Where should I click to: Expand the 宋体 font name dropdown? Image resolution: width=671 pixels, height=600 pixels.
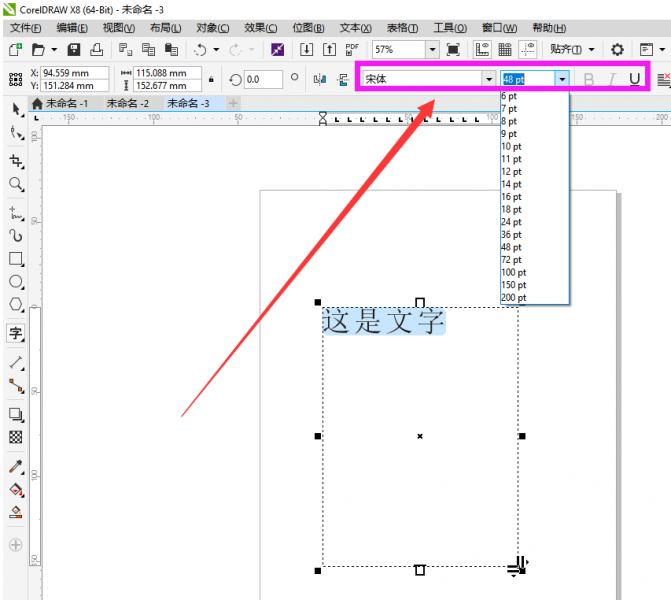pyautogui.click(x=488, y=79)
